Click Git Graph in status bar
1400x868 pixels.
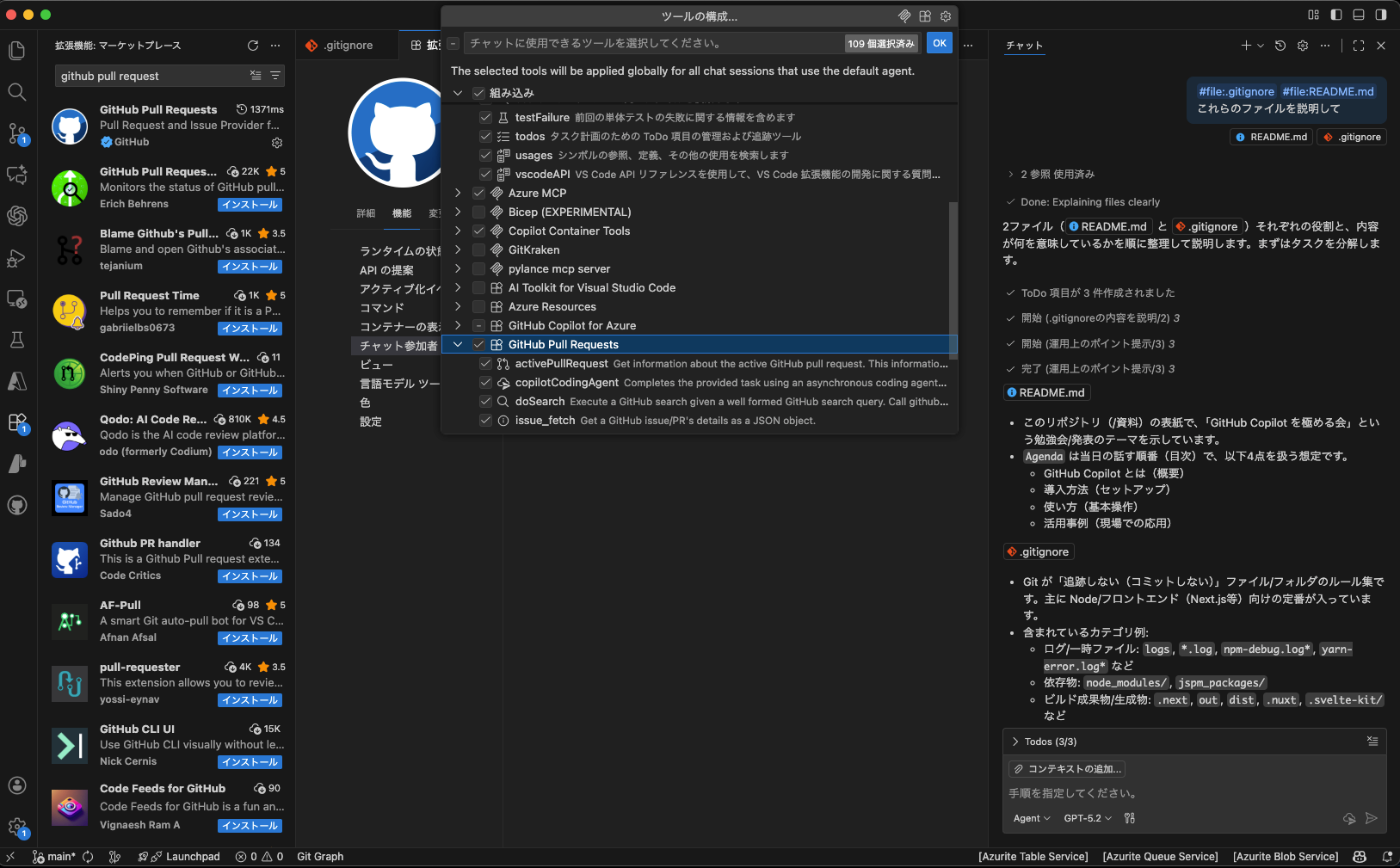(320, 857)
